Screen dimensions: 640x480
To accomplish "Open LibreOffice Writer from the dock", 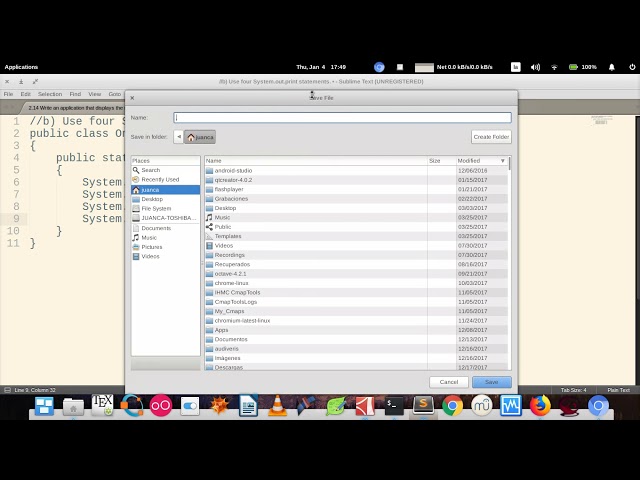I will (x=249, y=406).
